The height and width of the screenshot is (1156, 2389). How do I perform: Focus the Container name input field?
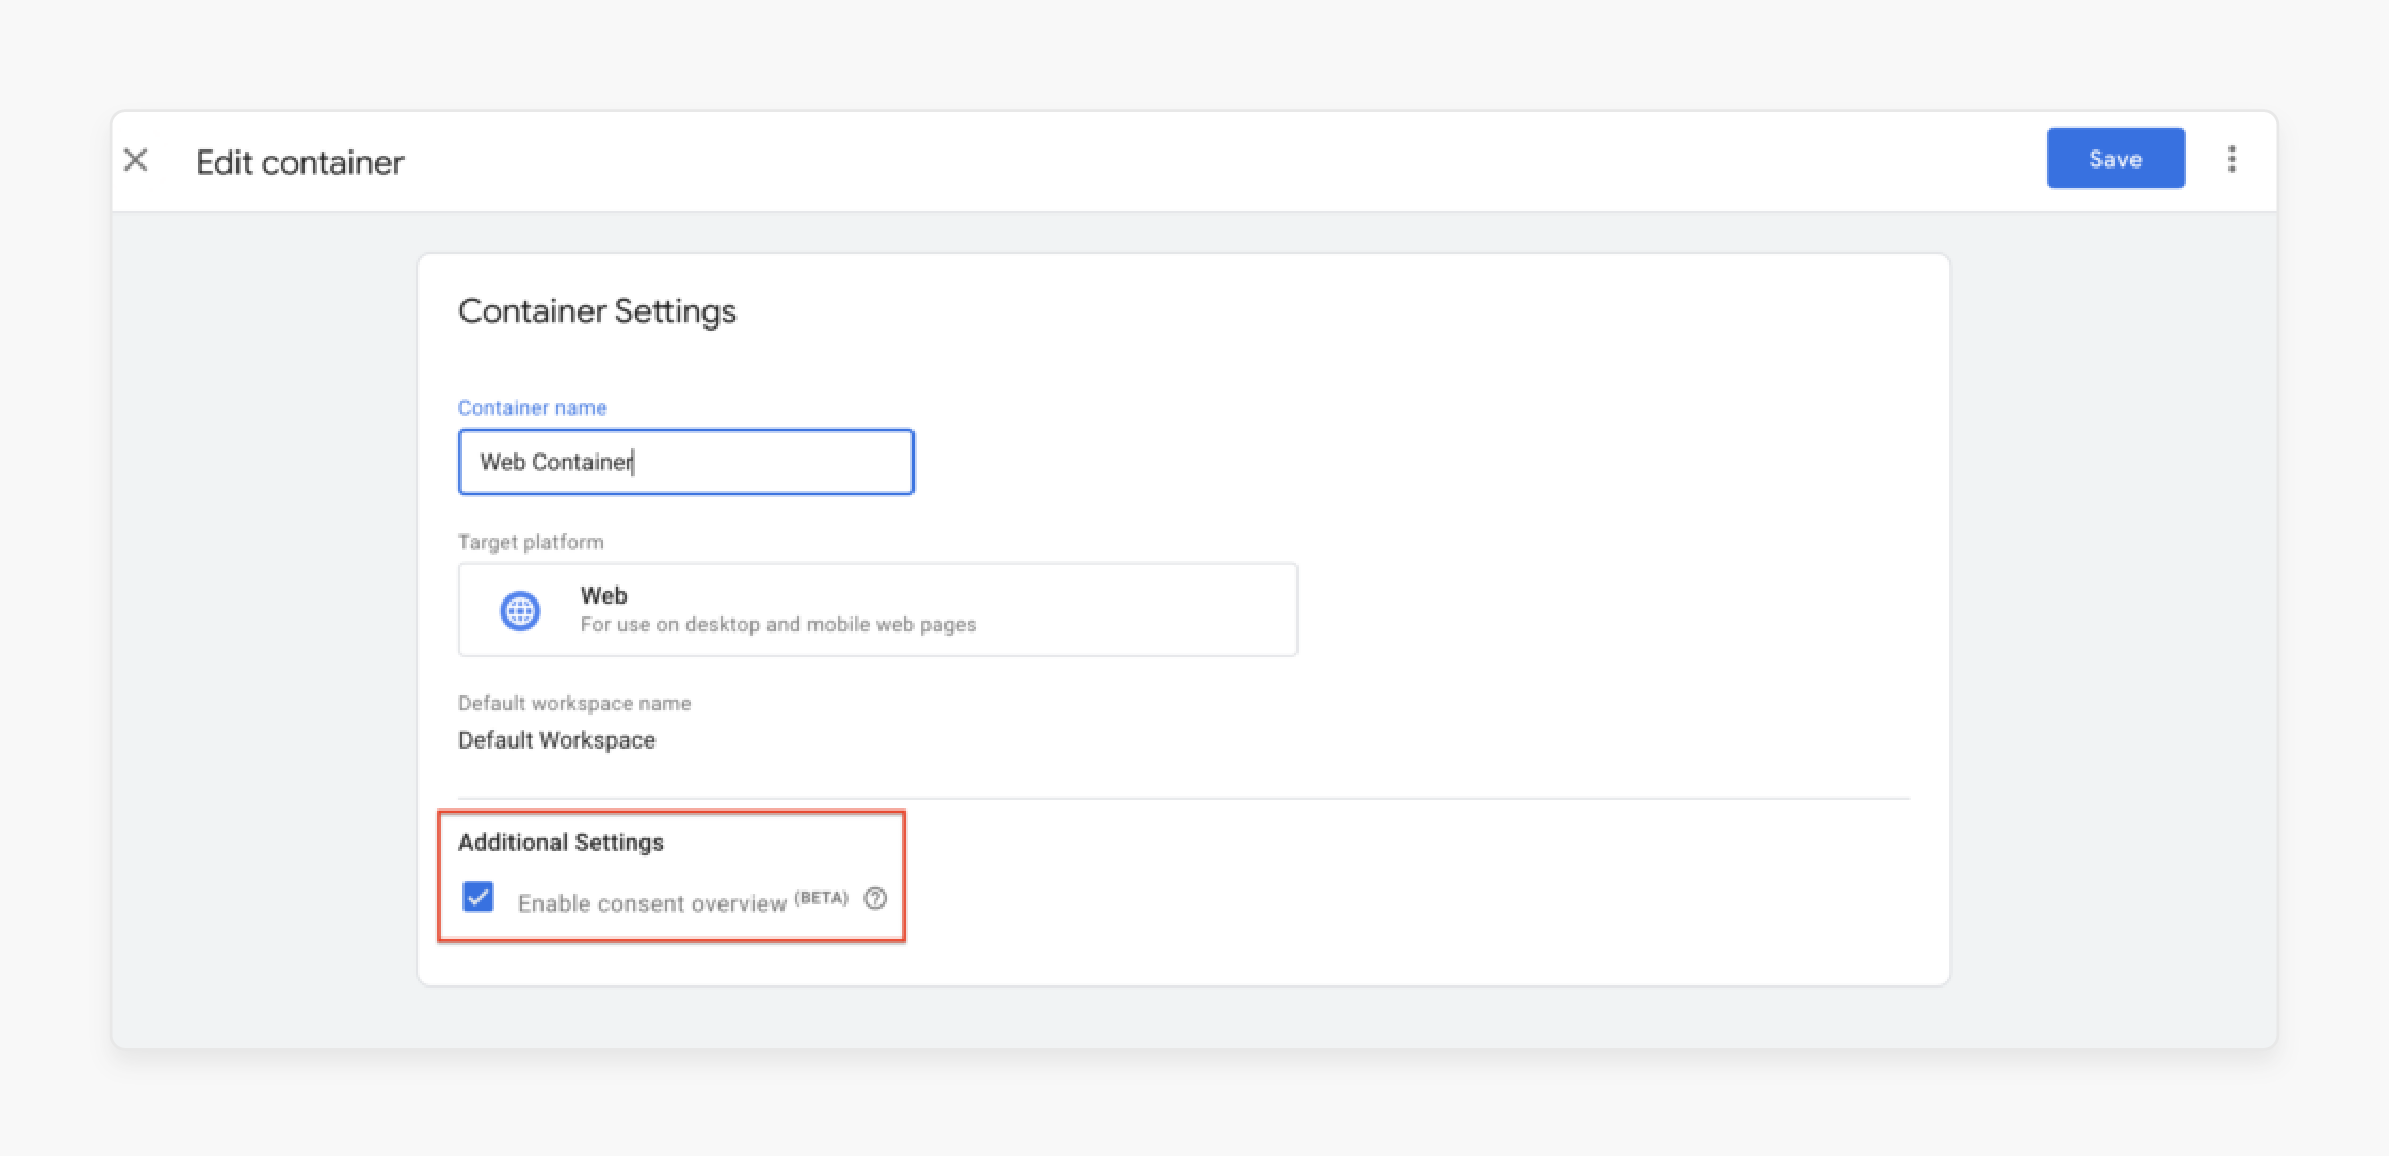point(686,462)
